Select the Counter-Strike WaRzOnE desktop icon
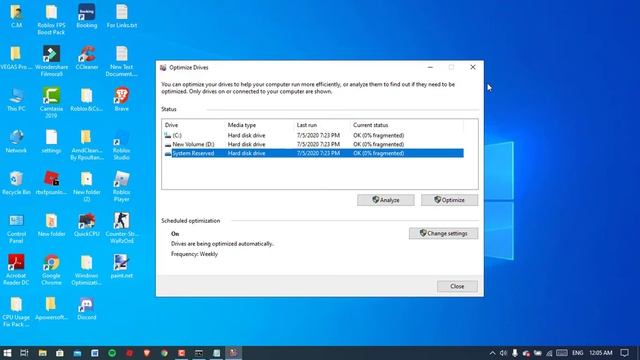The width and height of the screenshot is (640, 360). coord(122,229)
